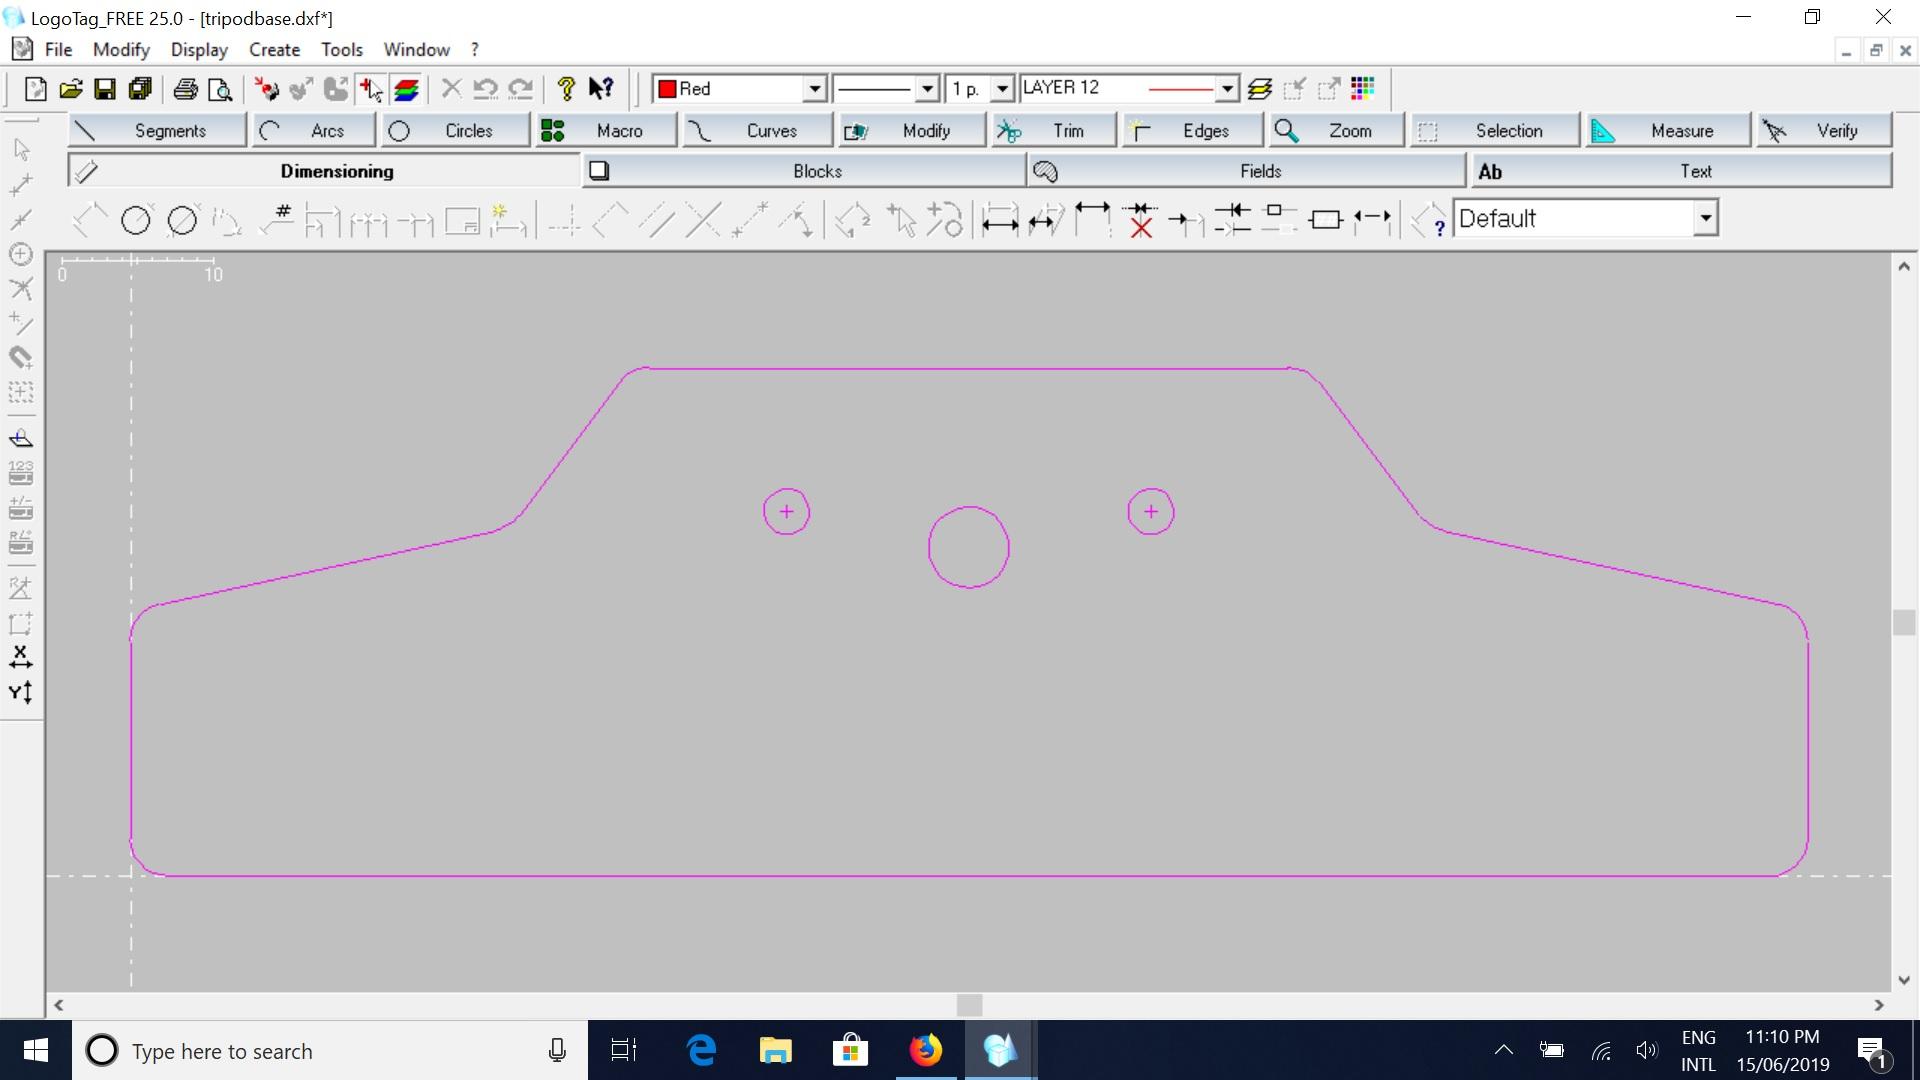Click the dimension arrows inward icon
This screenshot has width=1920, height=1080.
click(x=1232, y=220)
